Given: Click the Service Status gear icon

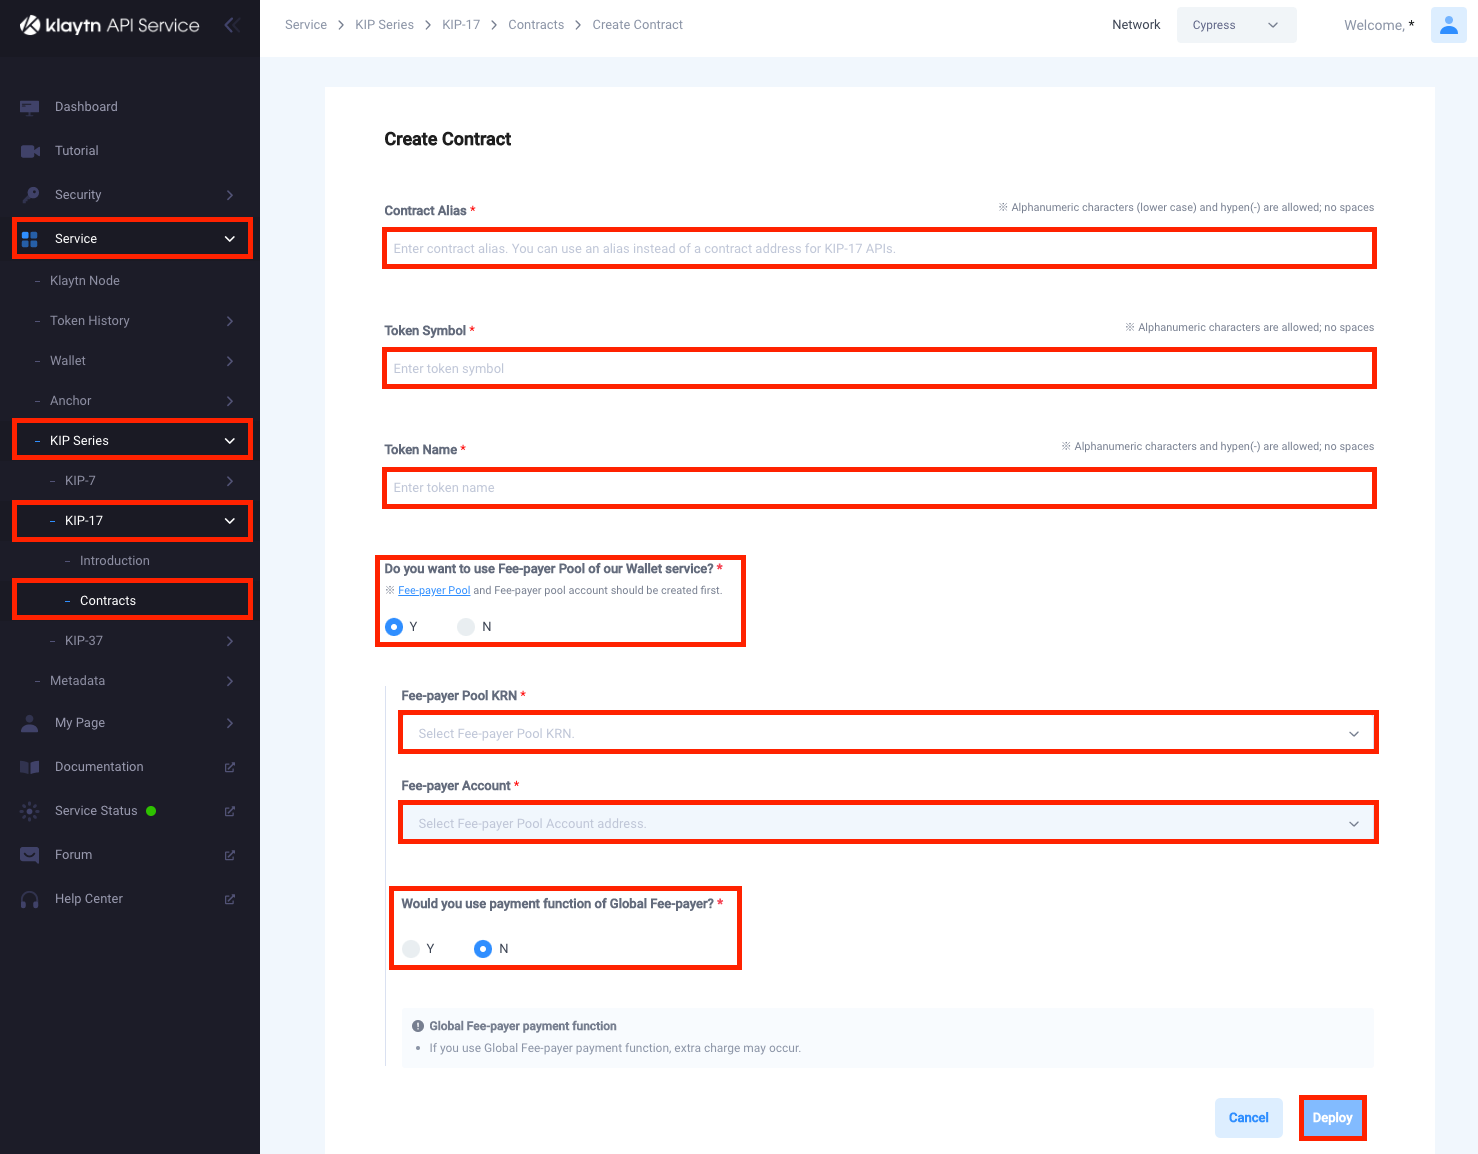Looking at the screenshot, I should pos(30,811).
